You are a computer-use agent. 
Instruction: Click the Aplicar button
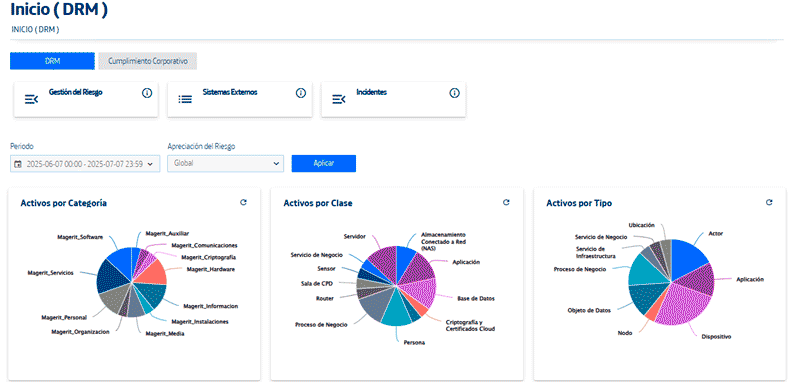coord(323,163)
